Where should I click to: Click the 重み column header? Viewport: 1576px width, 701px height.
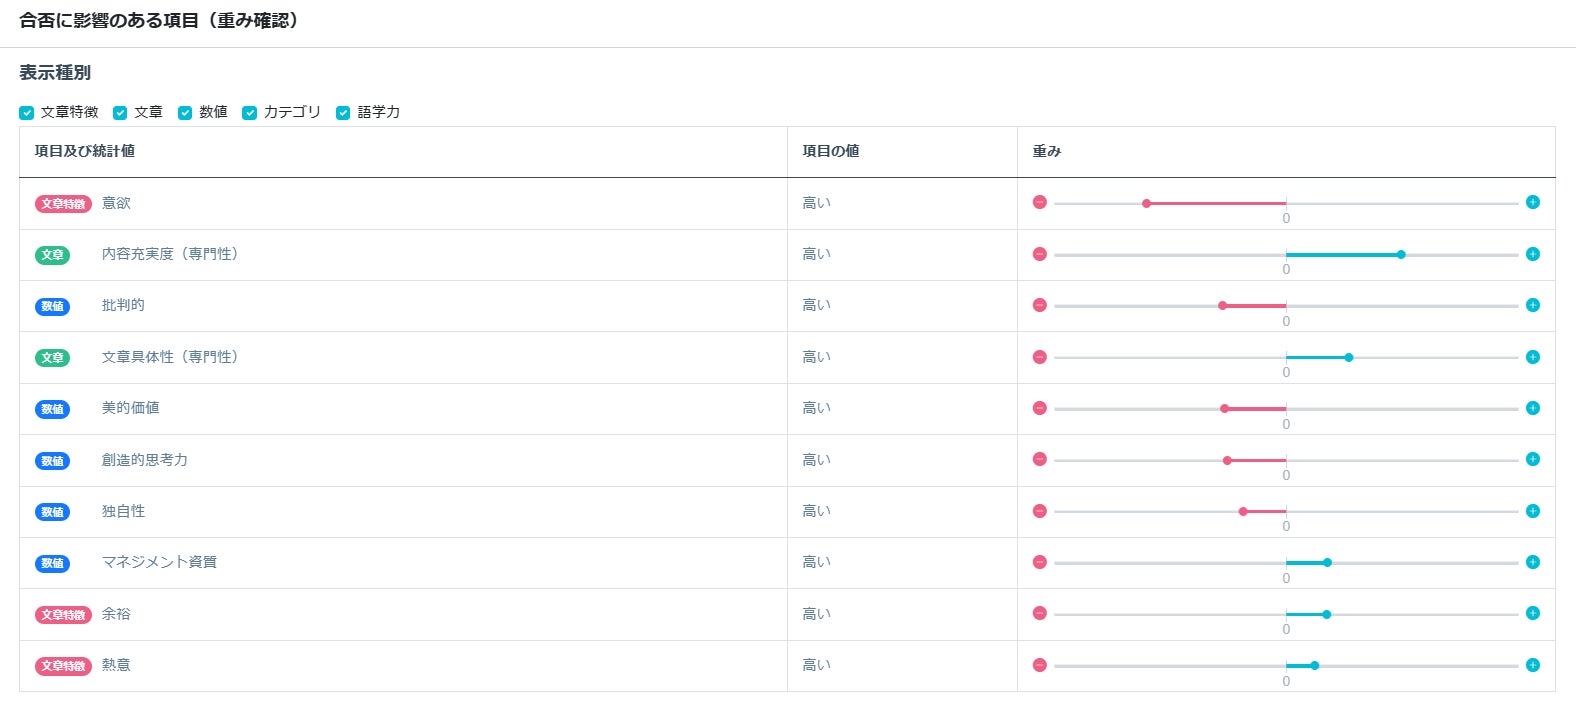click(x=1047, y=151)
